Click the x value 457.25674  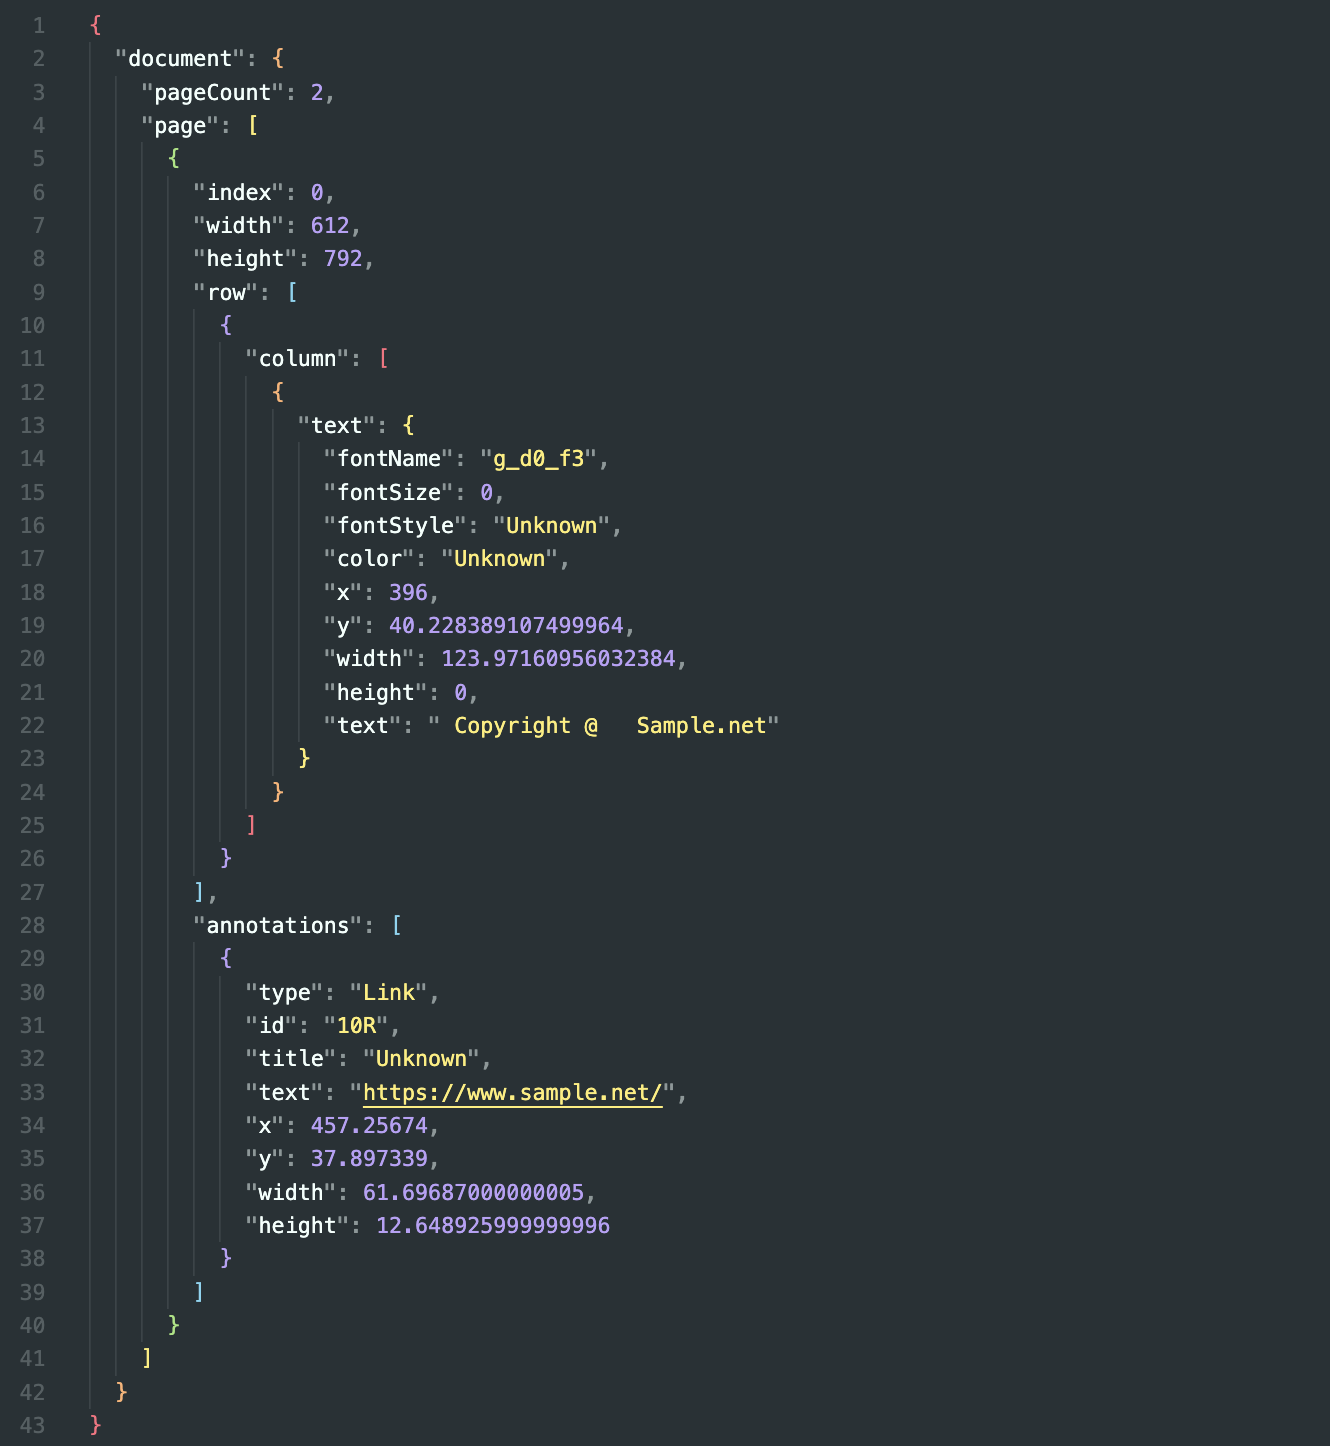tap(369, 1125)
